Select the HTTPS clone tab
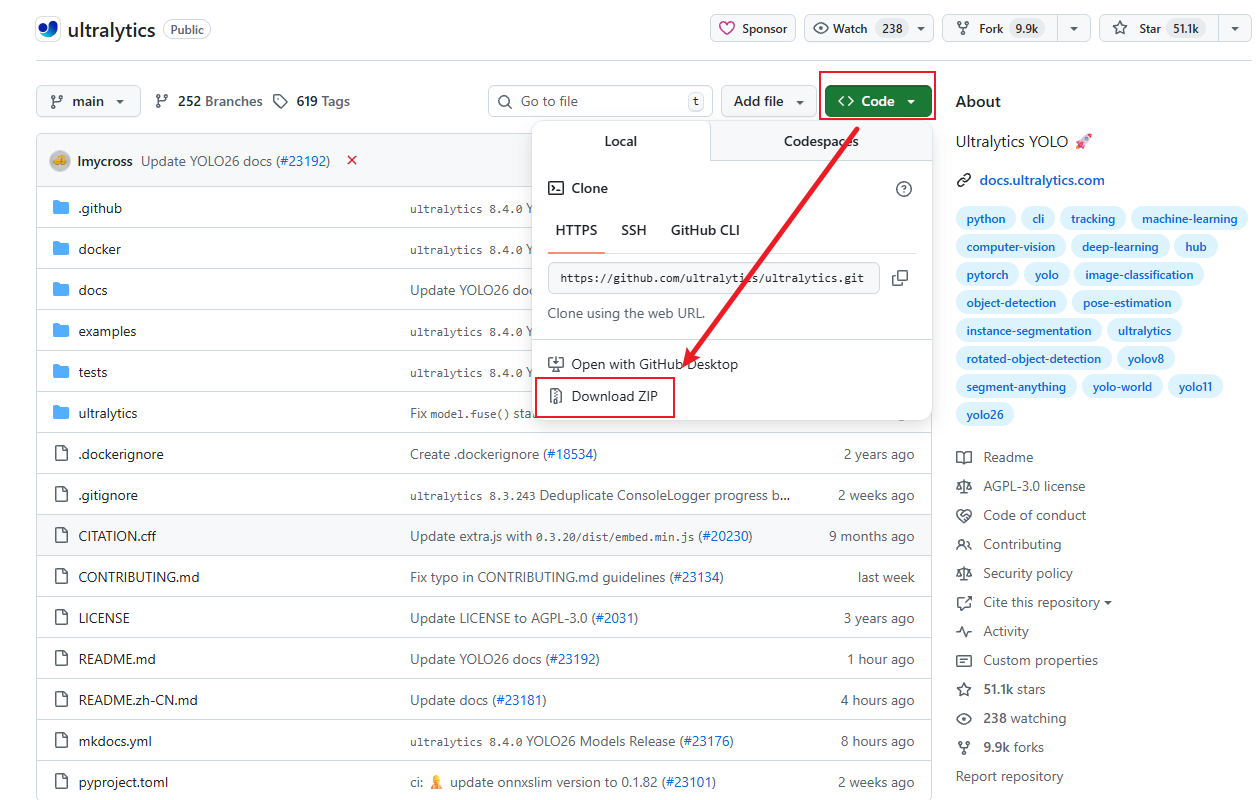The image size is (1259, 800). (x=577, y=230)
